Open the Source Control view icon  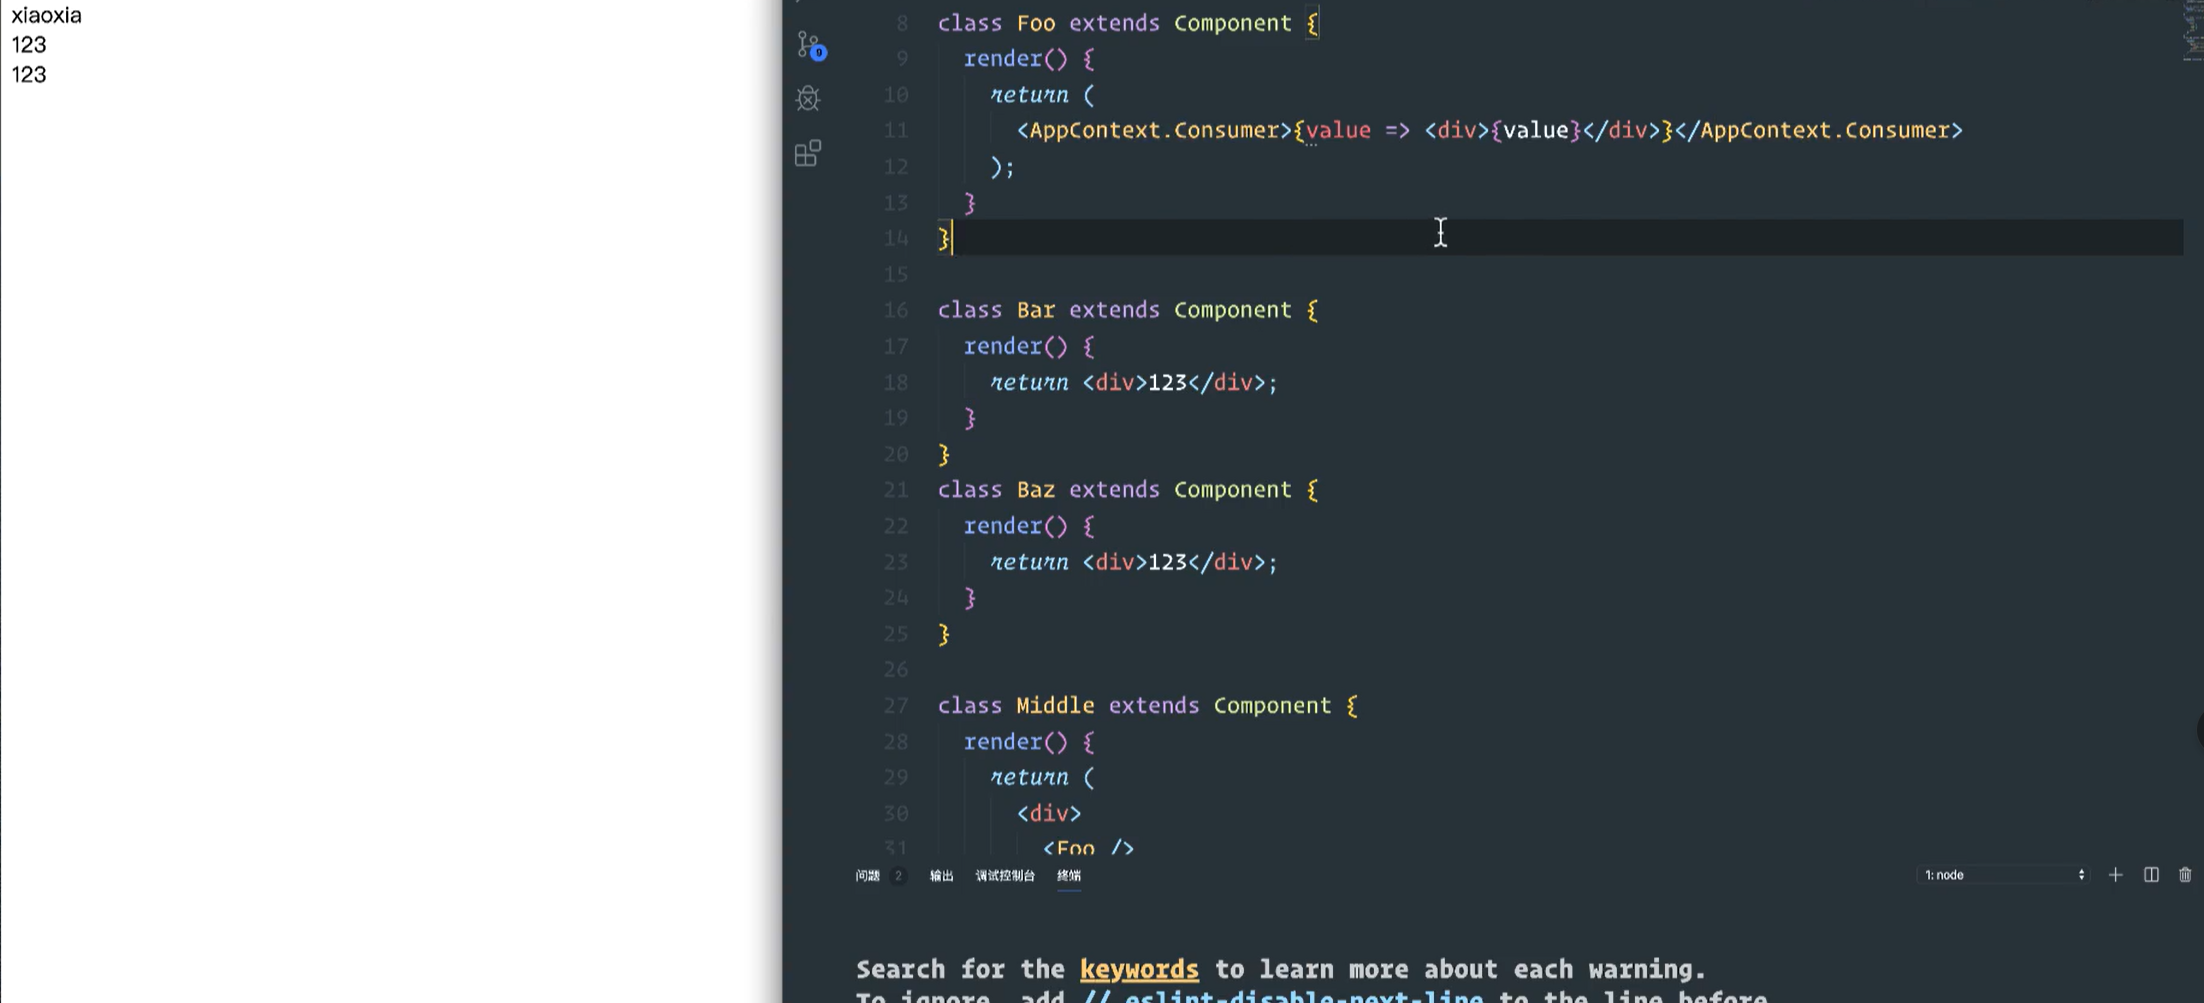(x=809, y=45)
